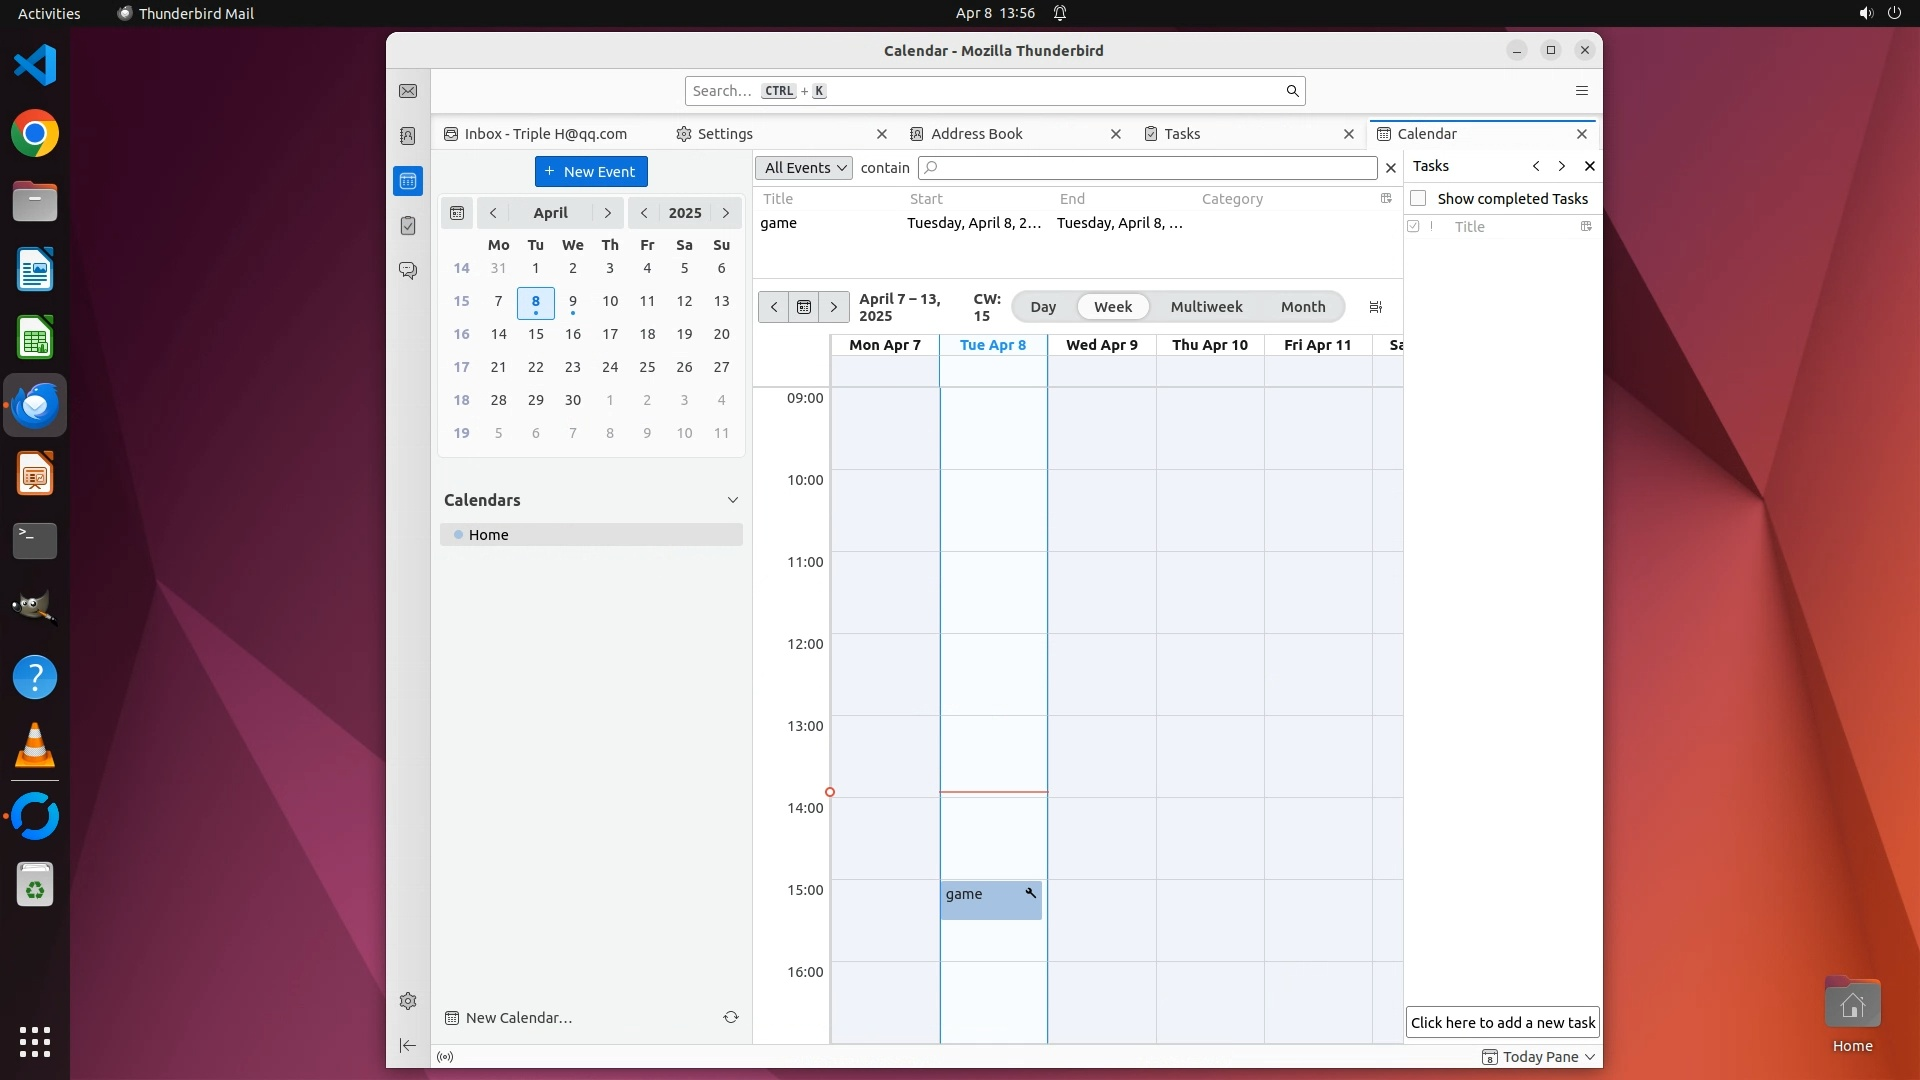This screenshot has width=1920, height=1080.
Task: Collapse the spaces toolbar
Action: point(408,1045)
